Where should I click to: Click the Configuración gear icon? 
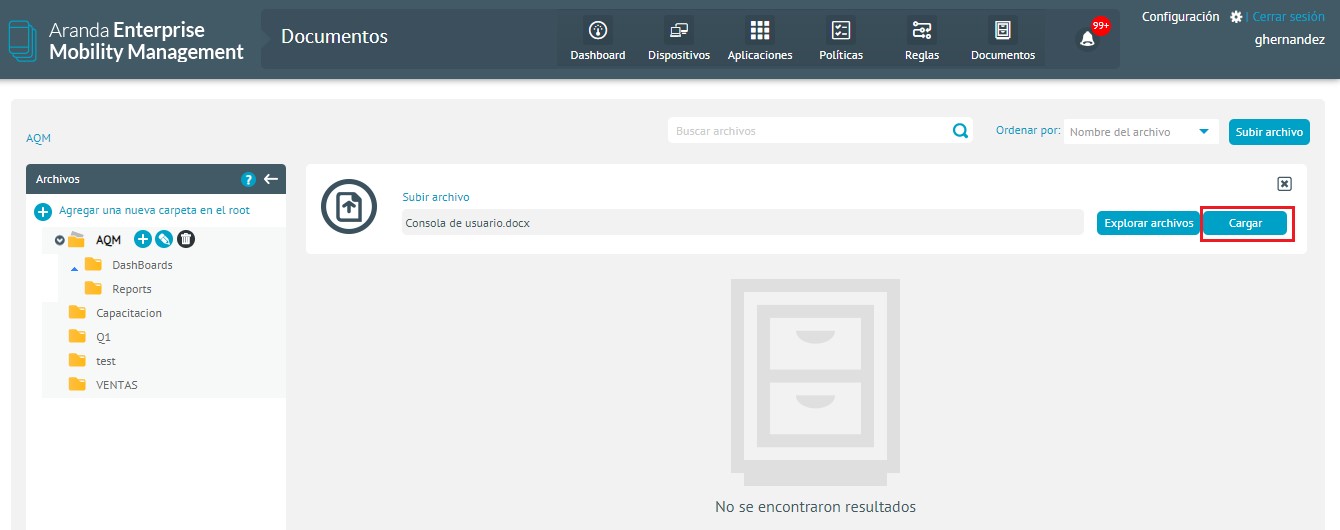point(1236,17)
